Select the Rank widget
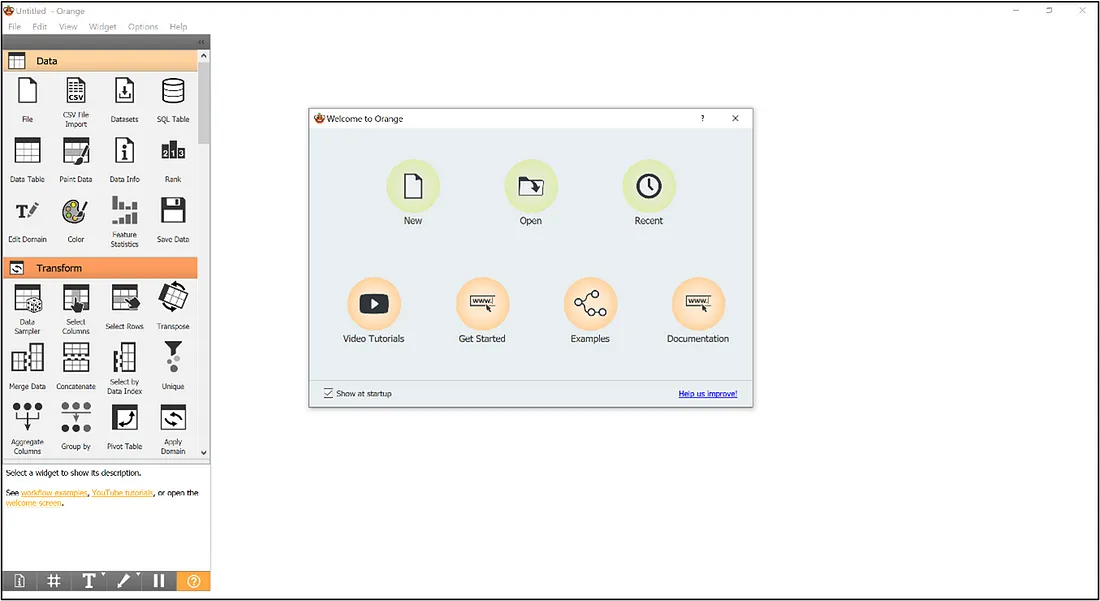Screen dimensions: 1100x601 173,161
